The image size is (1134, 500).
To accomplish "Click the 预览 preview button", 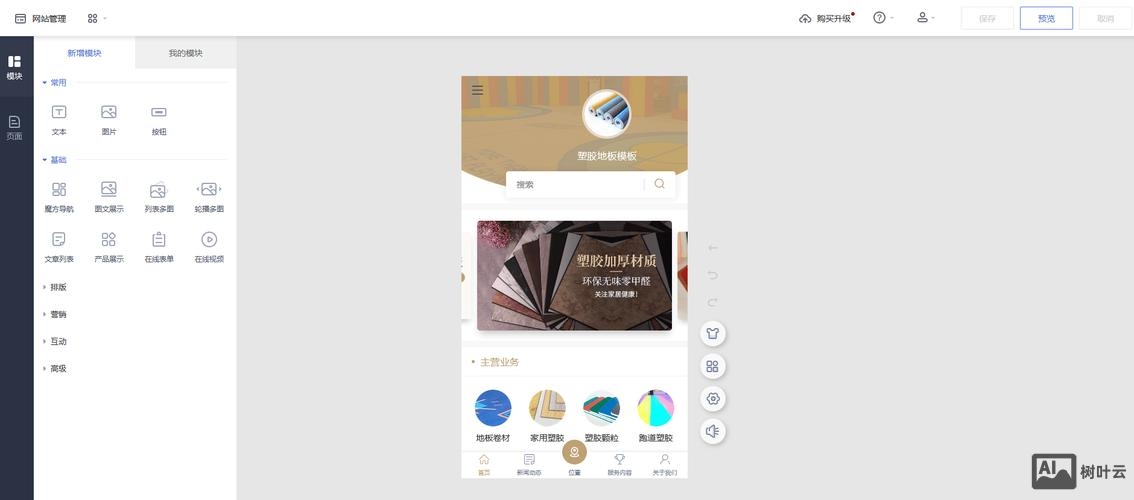I will pyautogui.click(x=1046, y=18).
